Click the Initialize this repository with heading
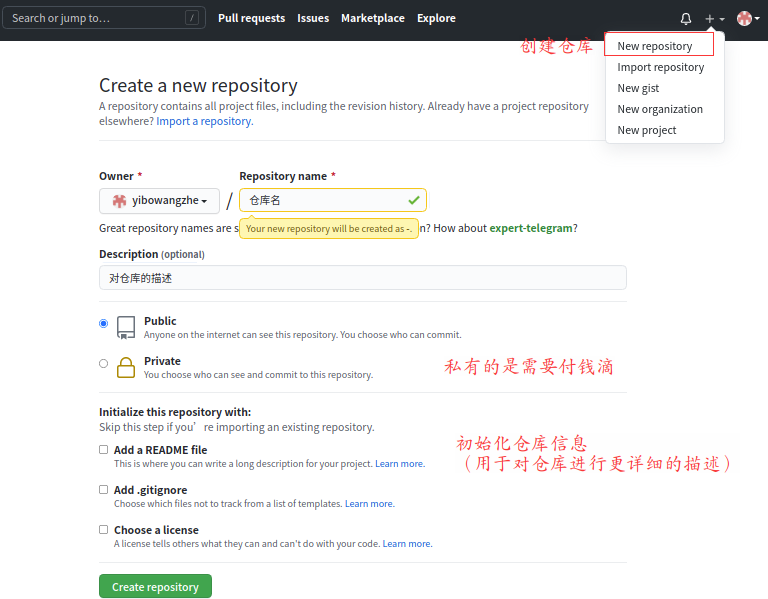 pyautogui.click(x=175, y=412)
